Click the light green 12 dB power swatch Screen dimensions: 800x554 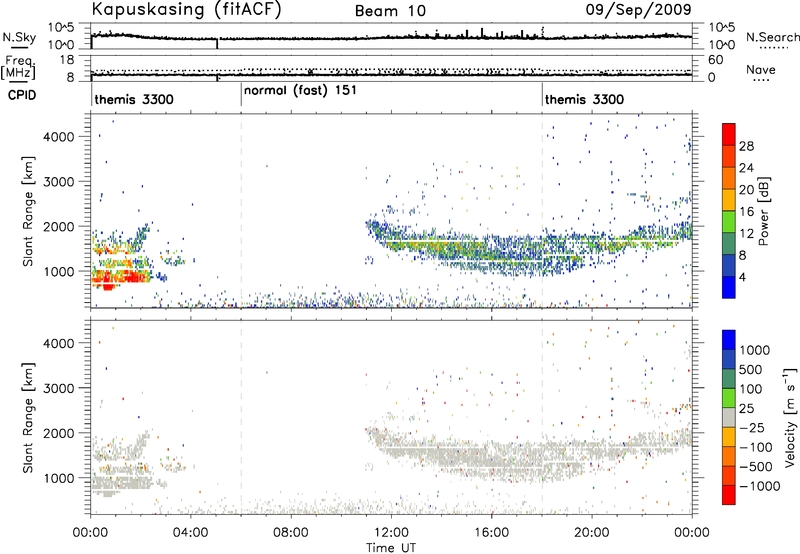pos(729,222)
